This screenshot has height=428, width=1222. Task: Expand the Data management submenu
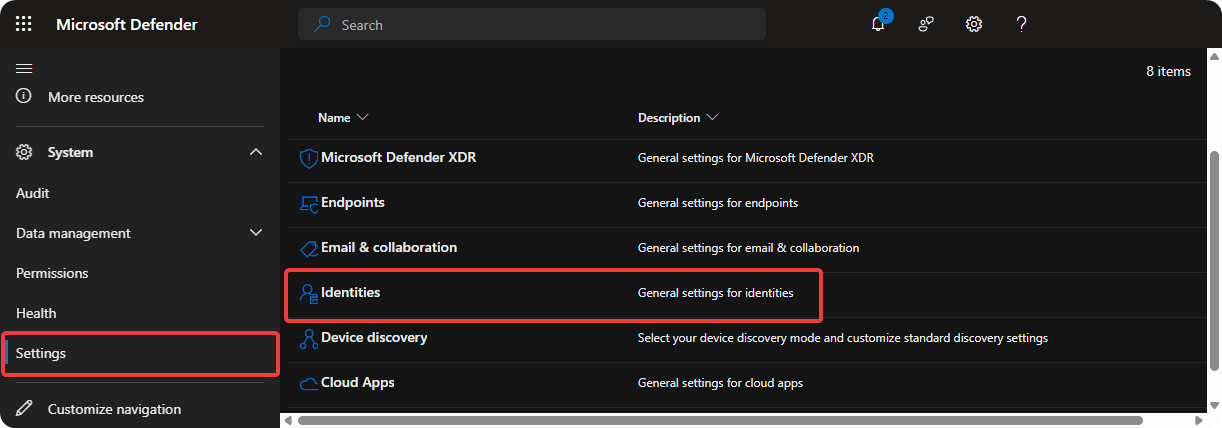tap(255, 233)
